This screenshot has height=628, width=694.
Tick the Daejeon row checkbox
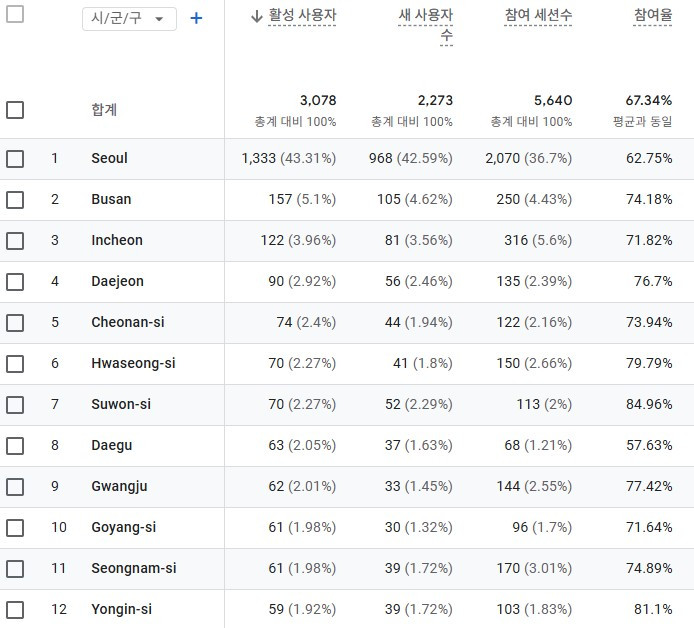(15, 281)
